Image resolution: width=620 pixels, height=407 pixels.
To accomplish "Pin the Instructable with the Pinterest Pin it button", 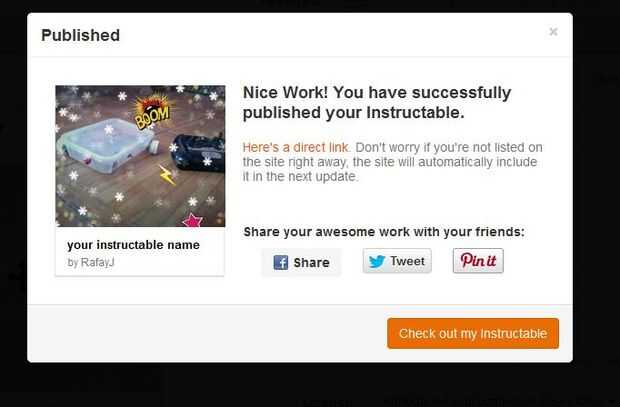I will coord(478,261).
